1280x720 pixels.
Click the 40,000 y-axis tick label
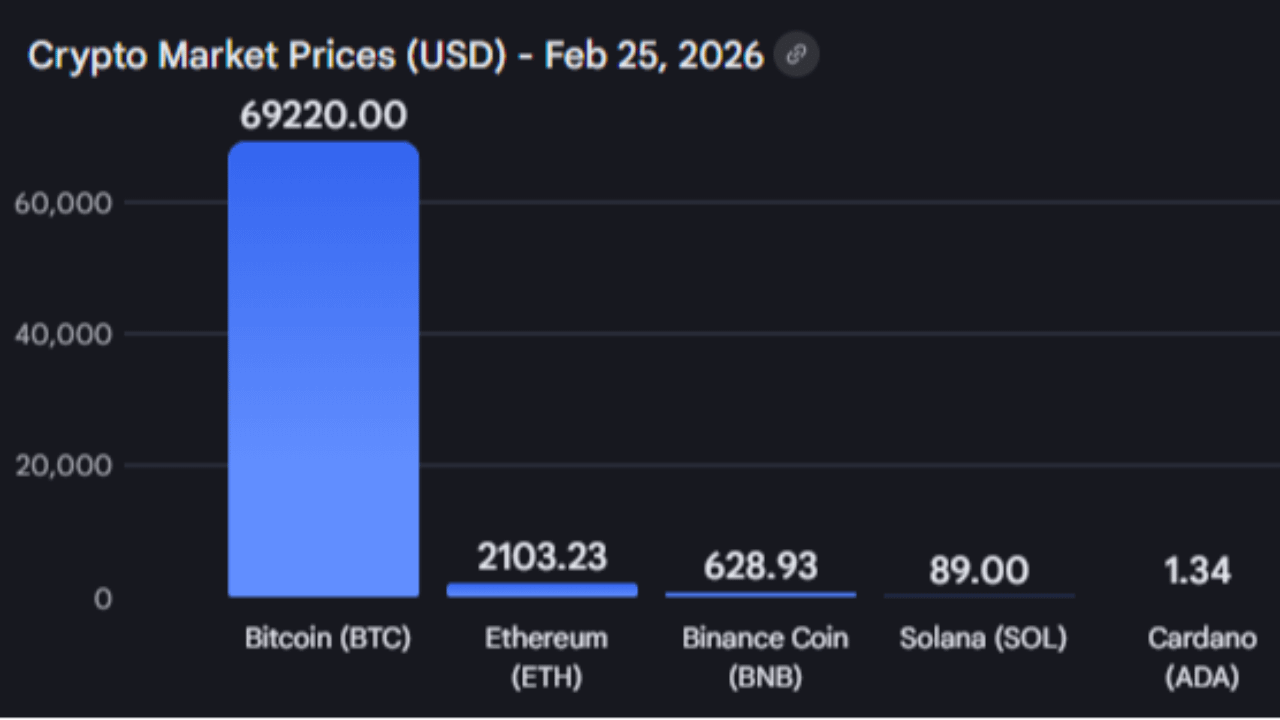[x=63, y=334]
